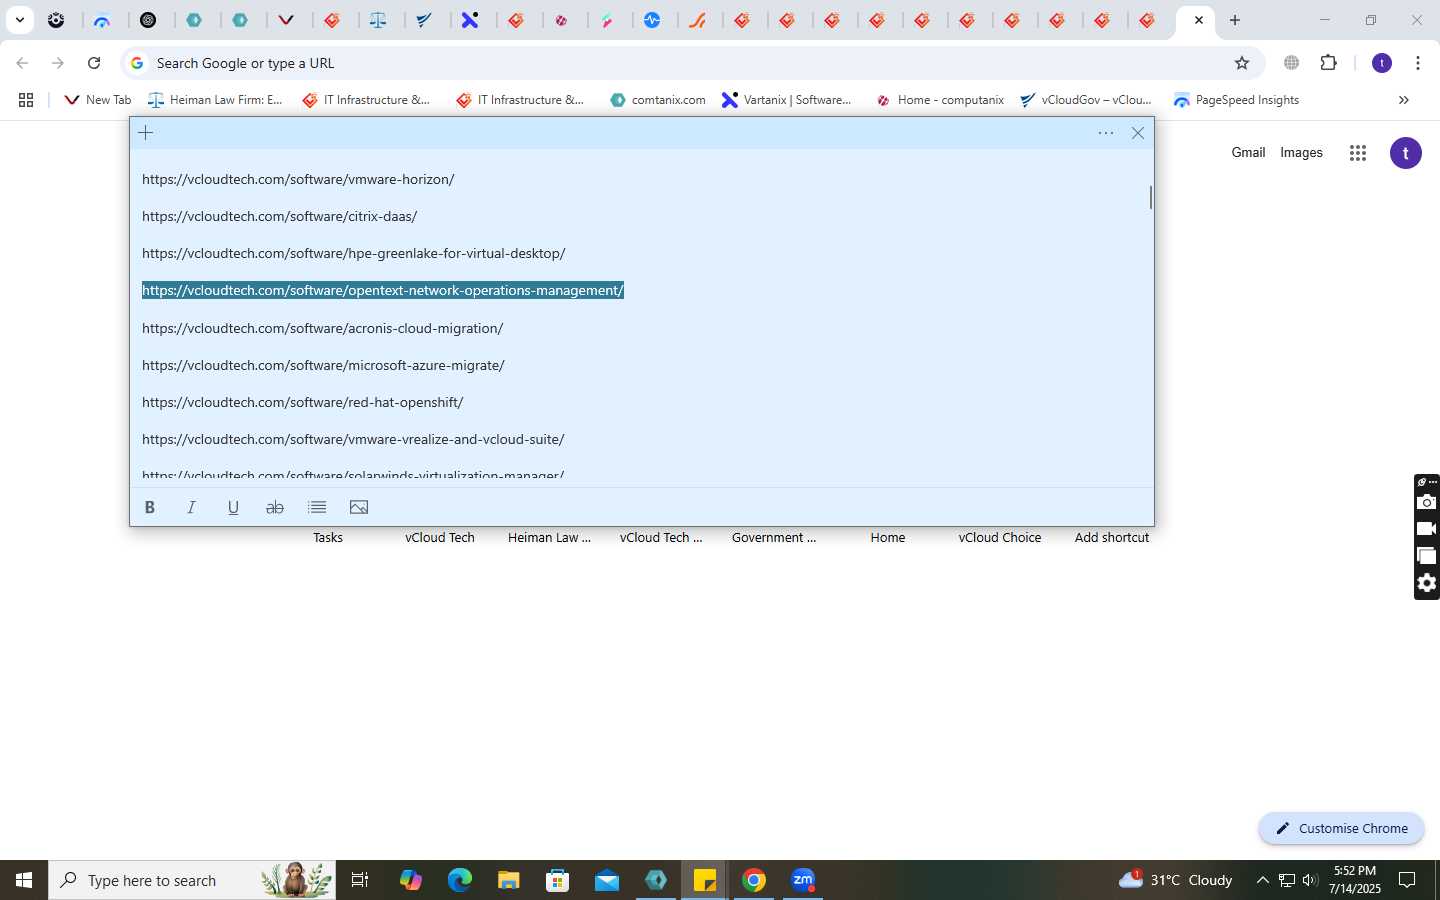Open Chrome tab search dropdown arrow

click(19, 20)
